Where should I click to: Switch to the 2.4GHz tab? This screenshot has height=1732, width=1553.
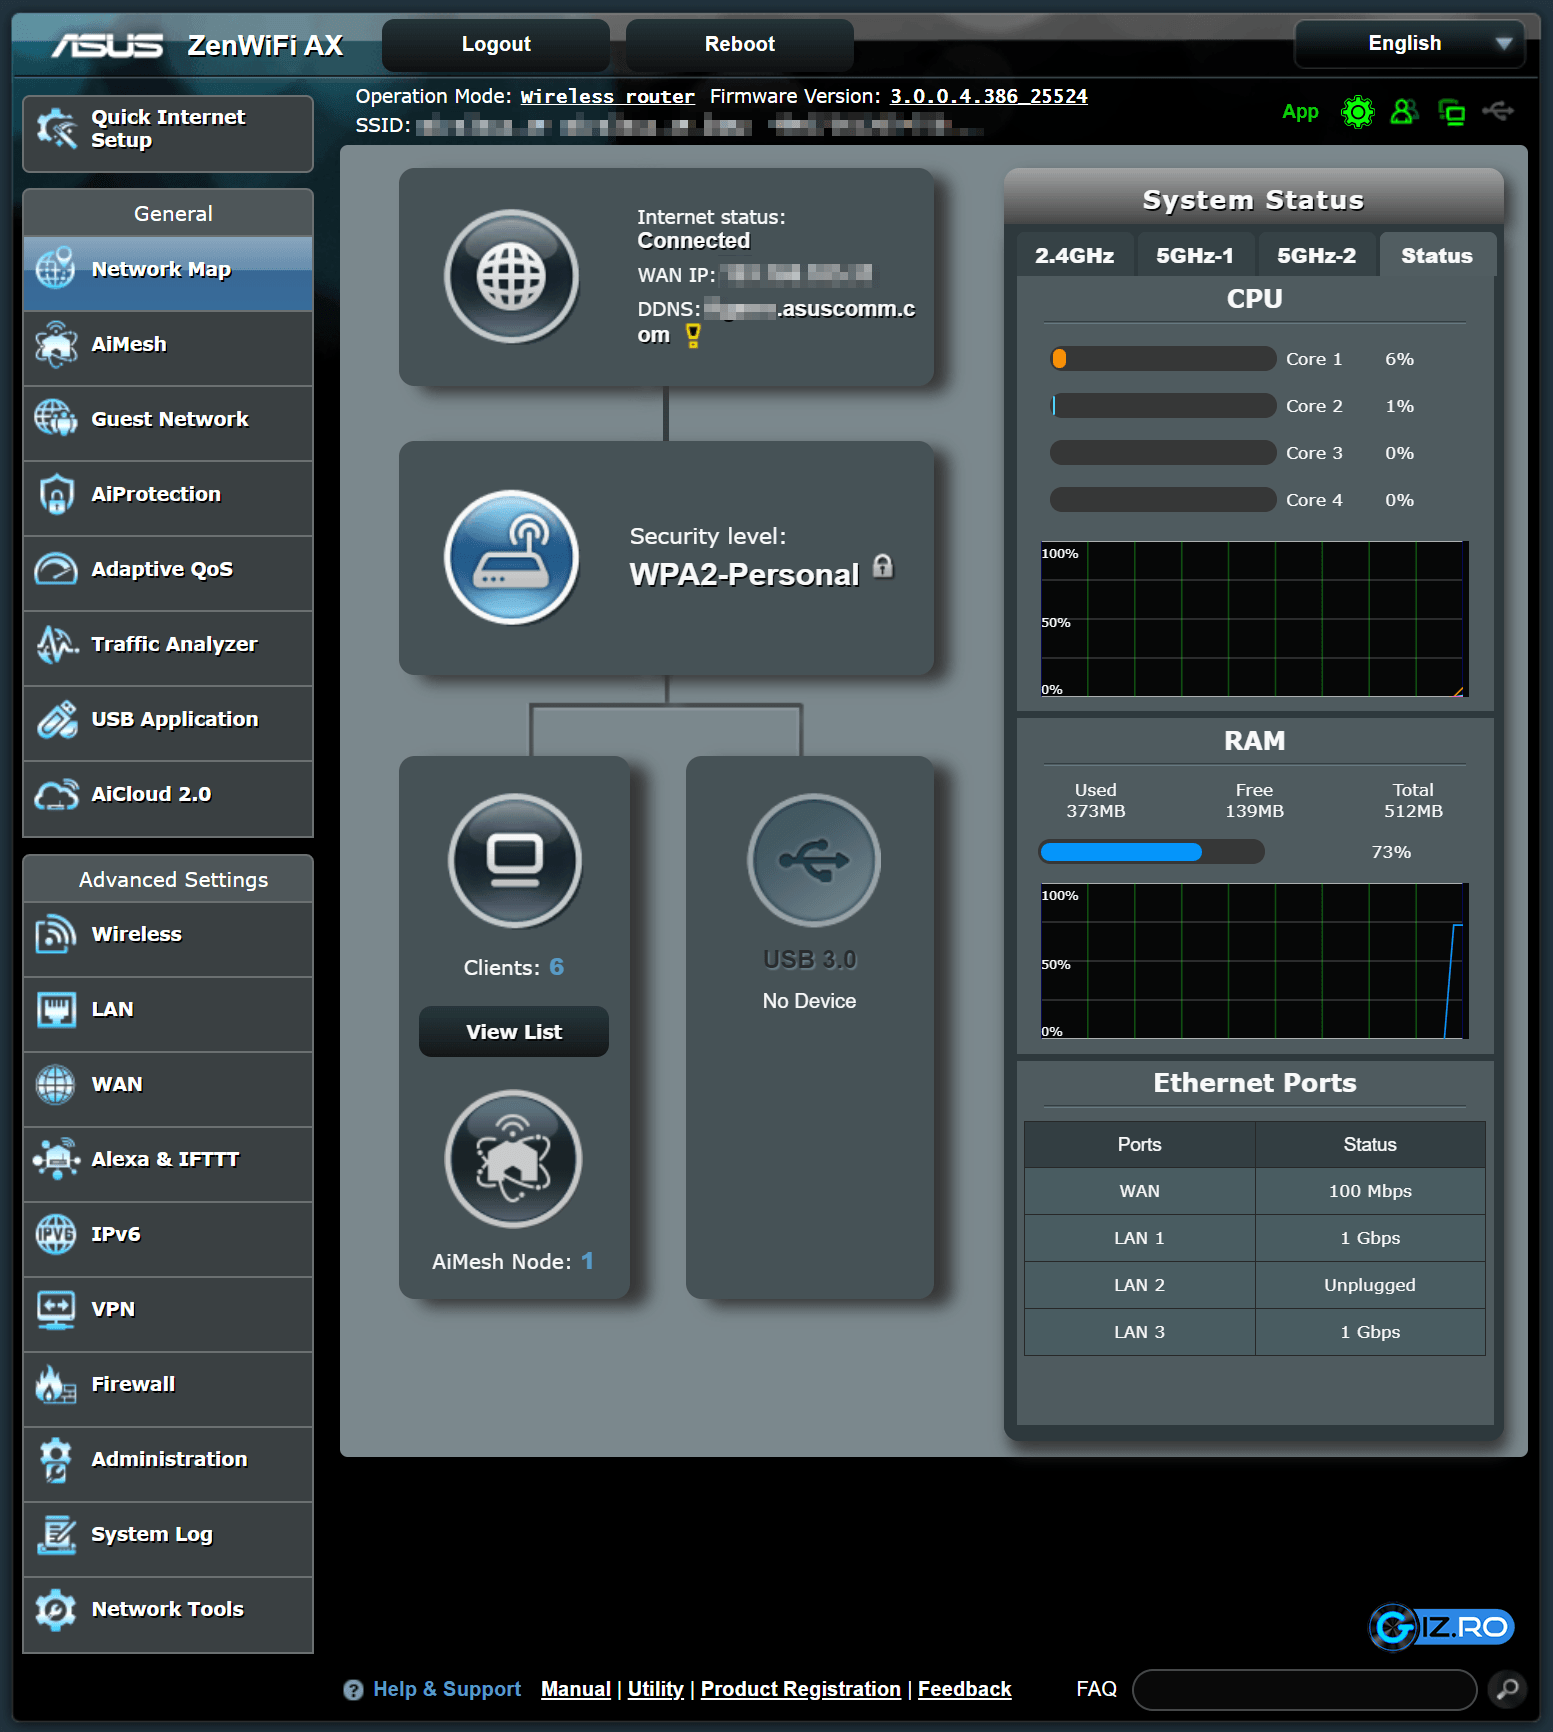(x=1074, y=256)
